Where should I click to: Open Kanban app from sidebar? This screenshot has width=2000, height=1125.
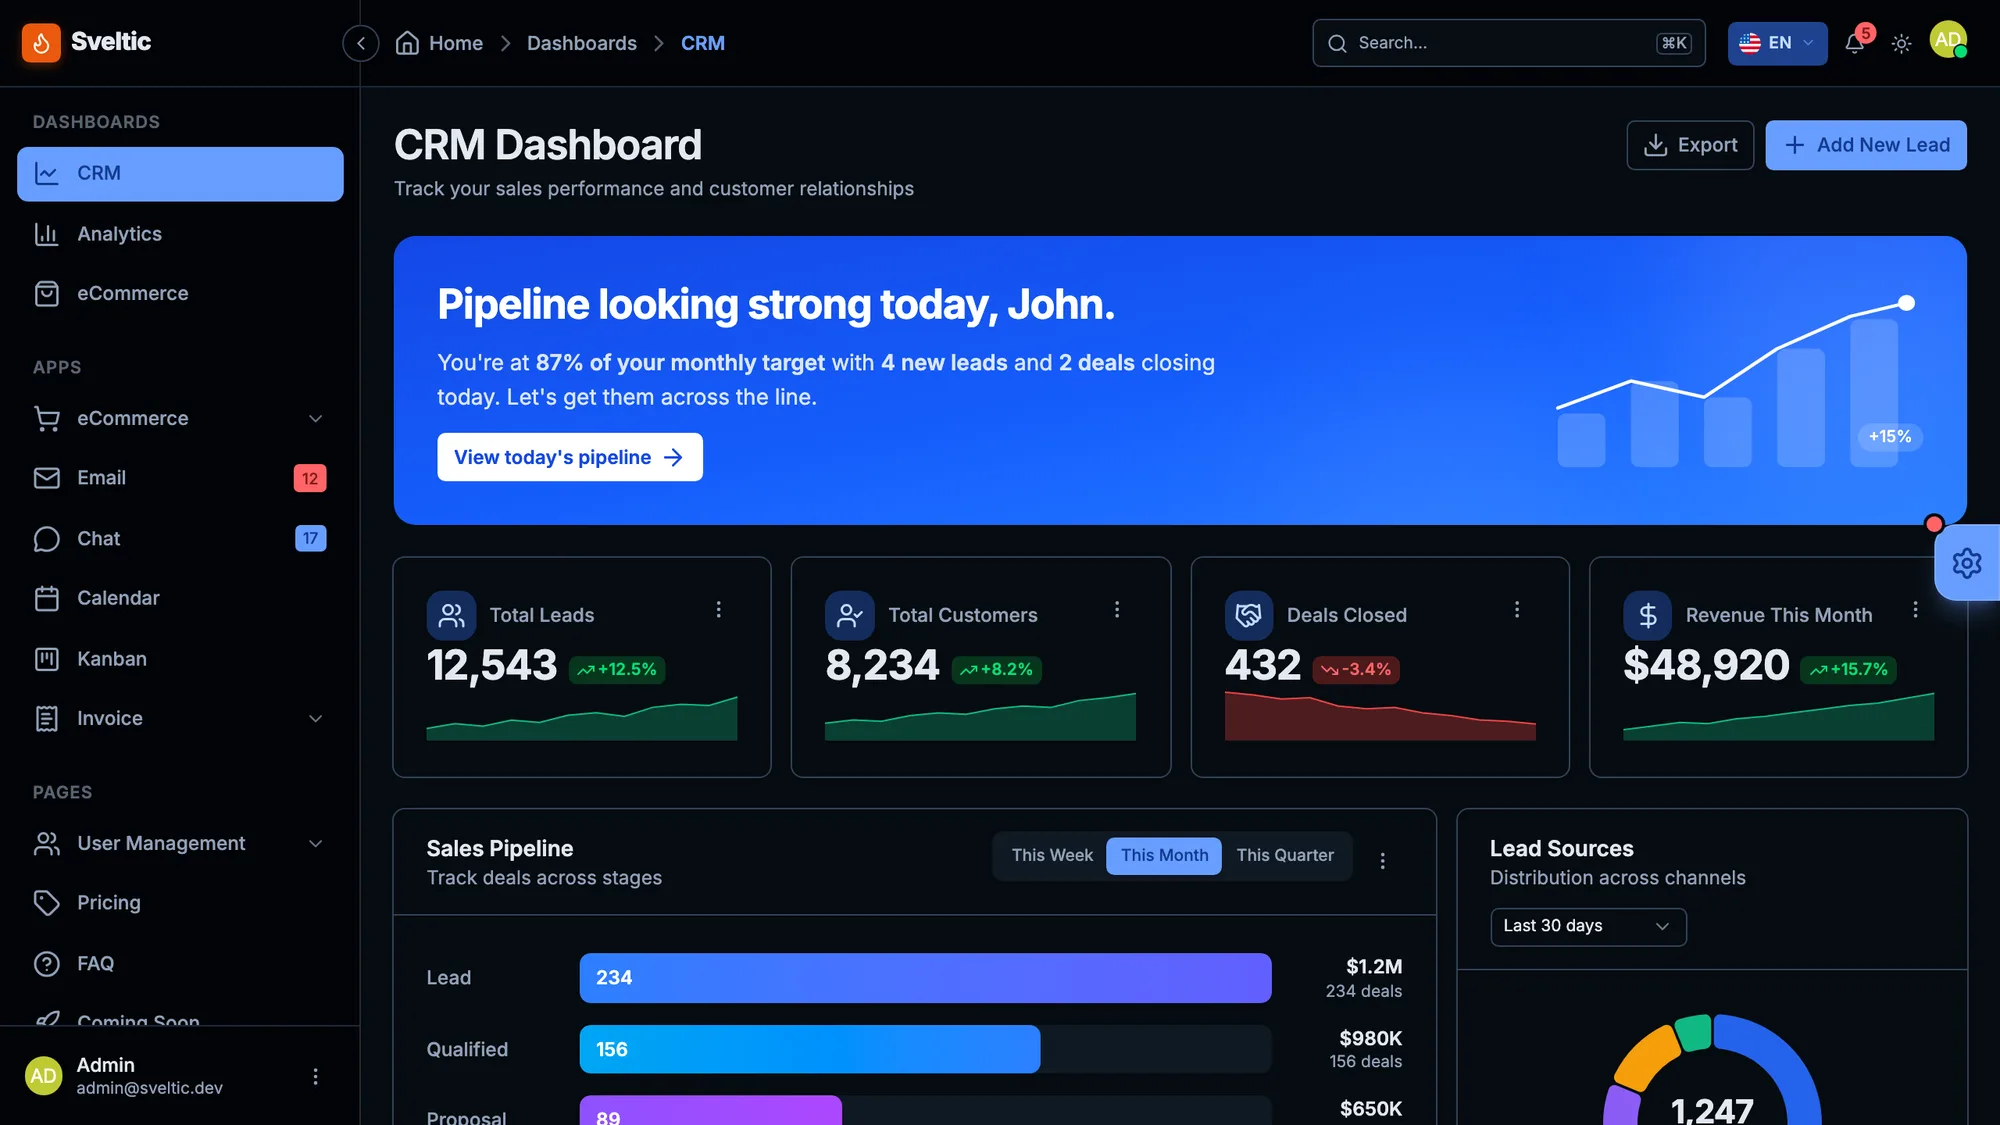tap(180, 659)
